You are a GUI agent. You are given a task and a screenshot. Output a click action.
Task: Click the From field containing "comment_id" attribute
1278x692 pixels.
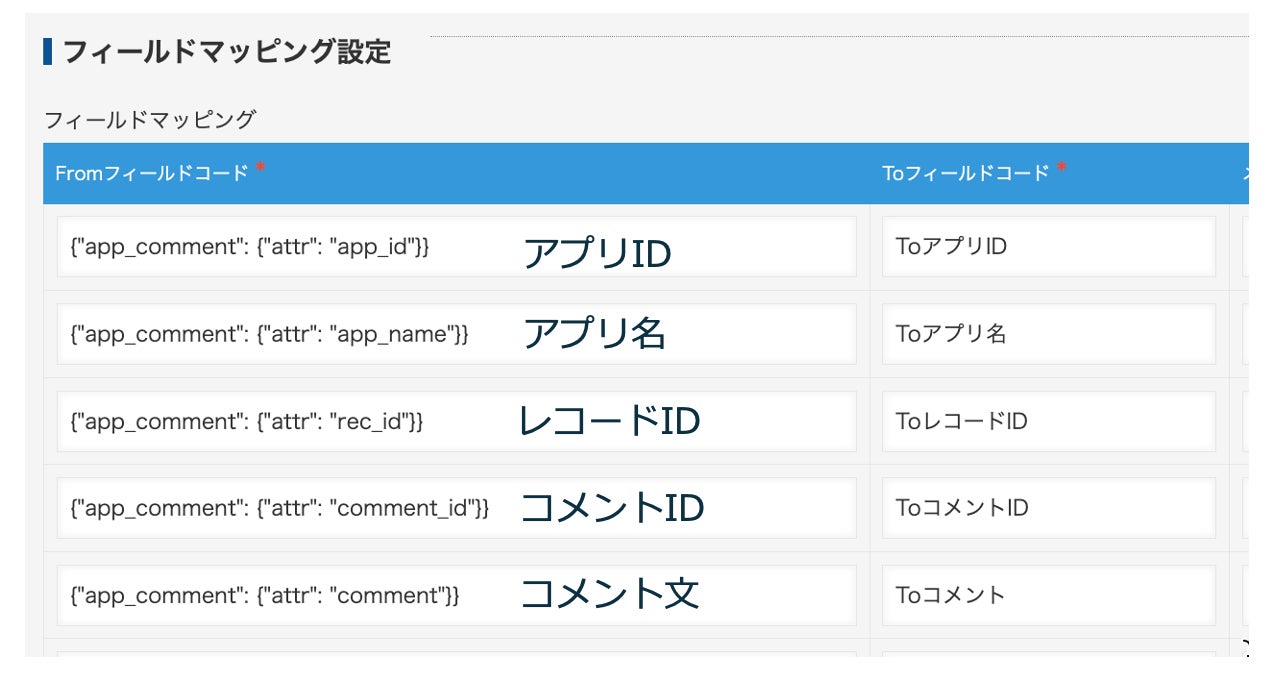[280, 509]
